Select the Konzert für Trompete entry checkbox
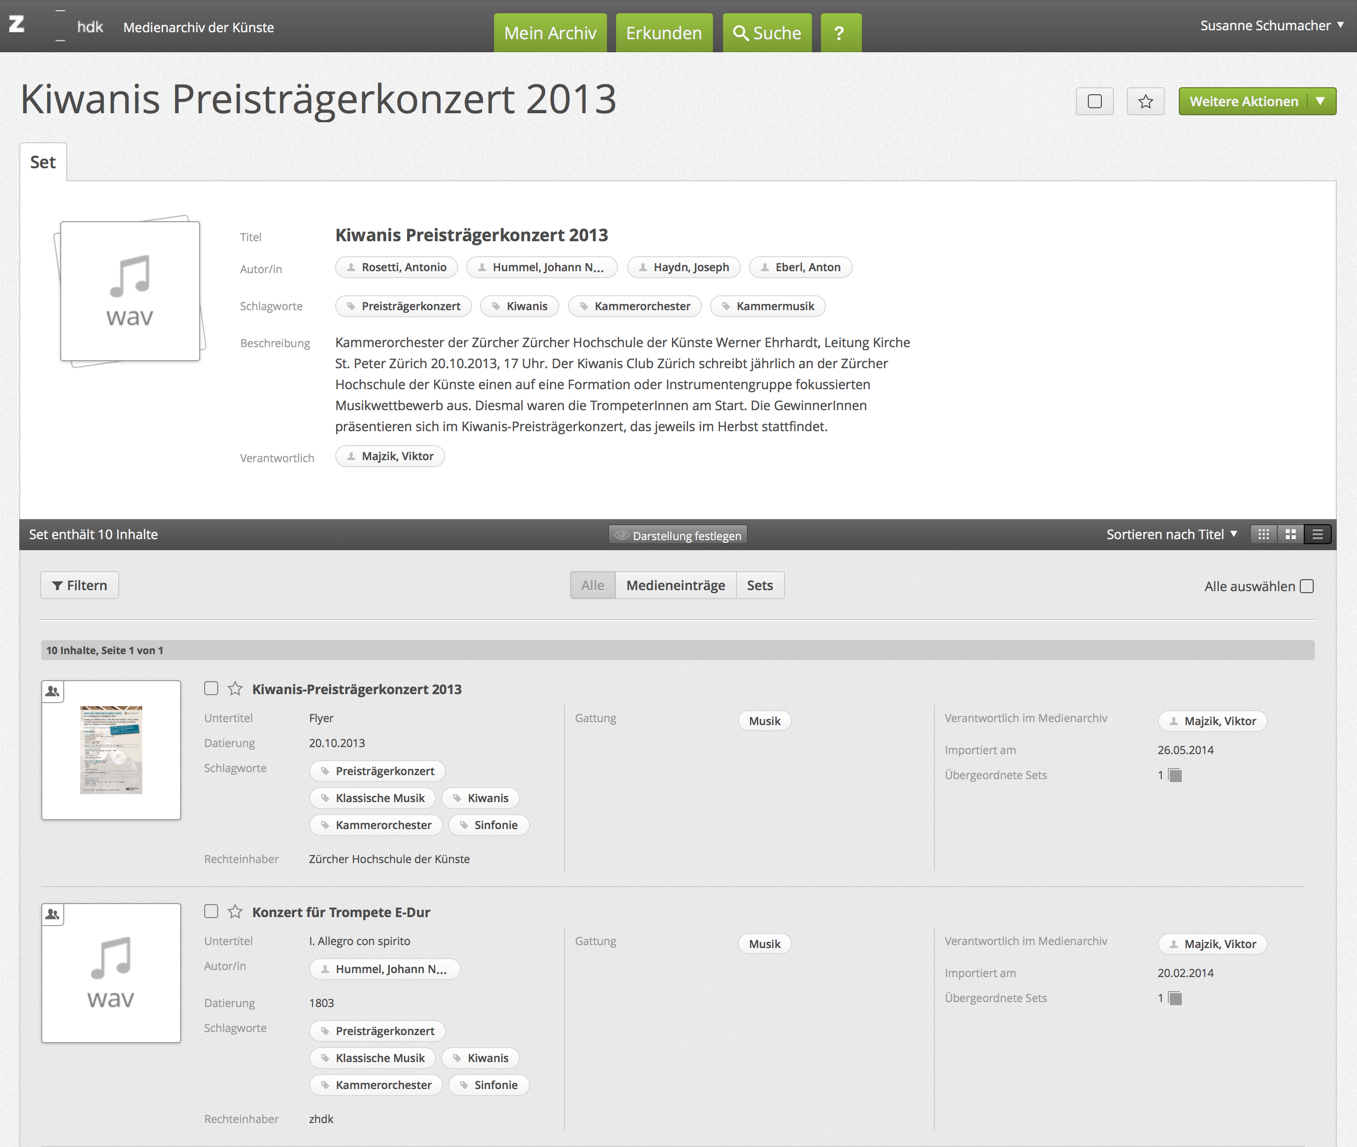1357x1147 pixels. point(211,911)
